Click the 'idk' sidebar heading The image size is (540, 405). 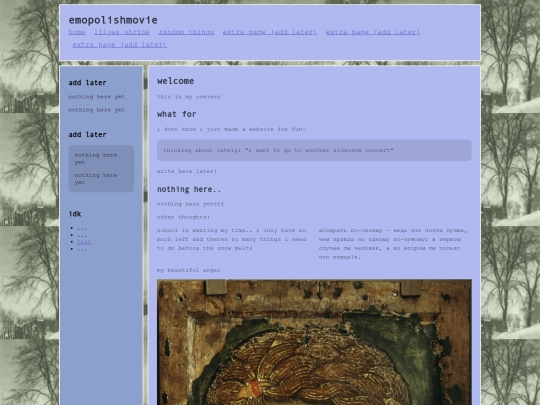(75, 214)
